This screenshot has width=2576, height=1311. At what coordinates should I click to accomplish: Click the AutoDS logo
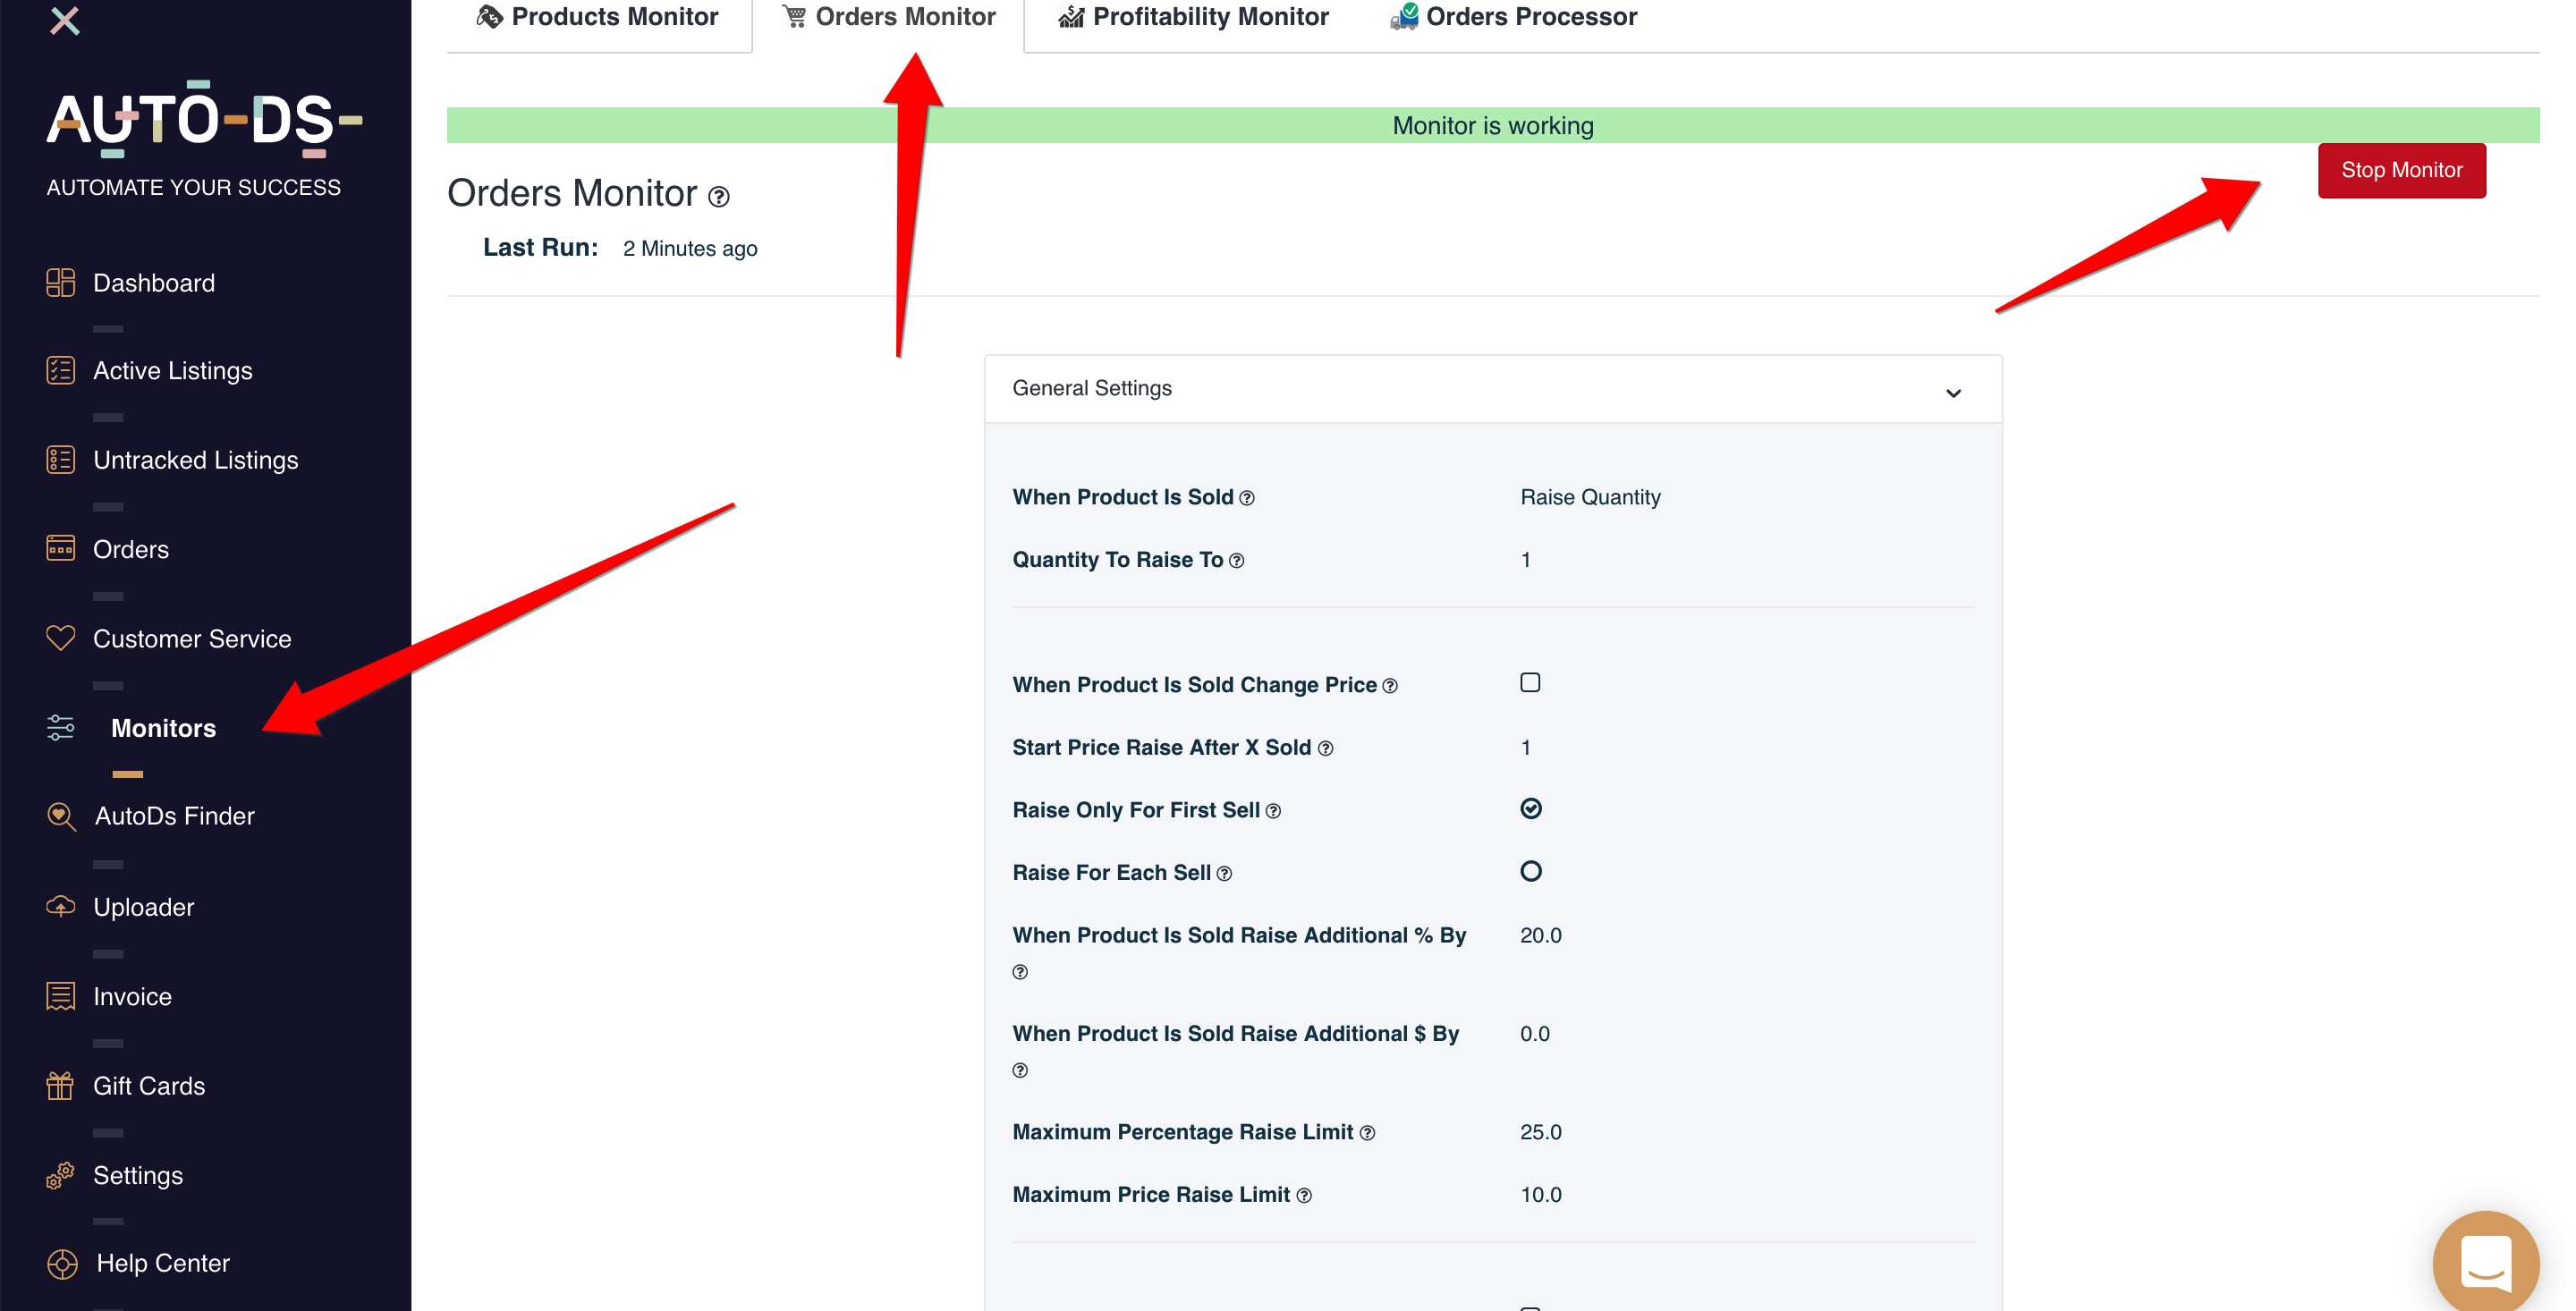click(204, 121)
